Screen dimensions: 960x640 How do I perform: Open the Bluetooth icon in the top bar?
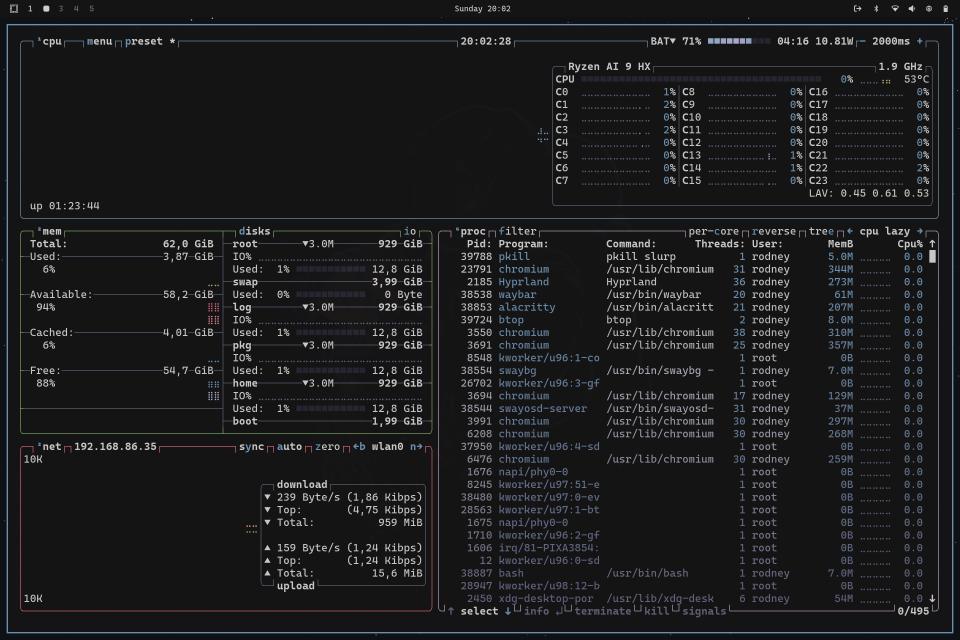[876, 9]
